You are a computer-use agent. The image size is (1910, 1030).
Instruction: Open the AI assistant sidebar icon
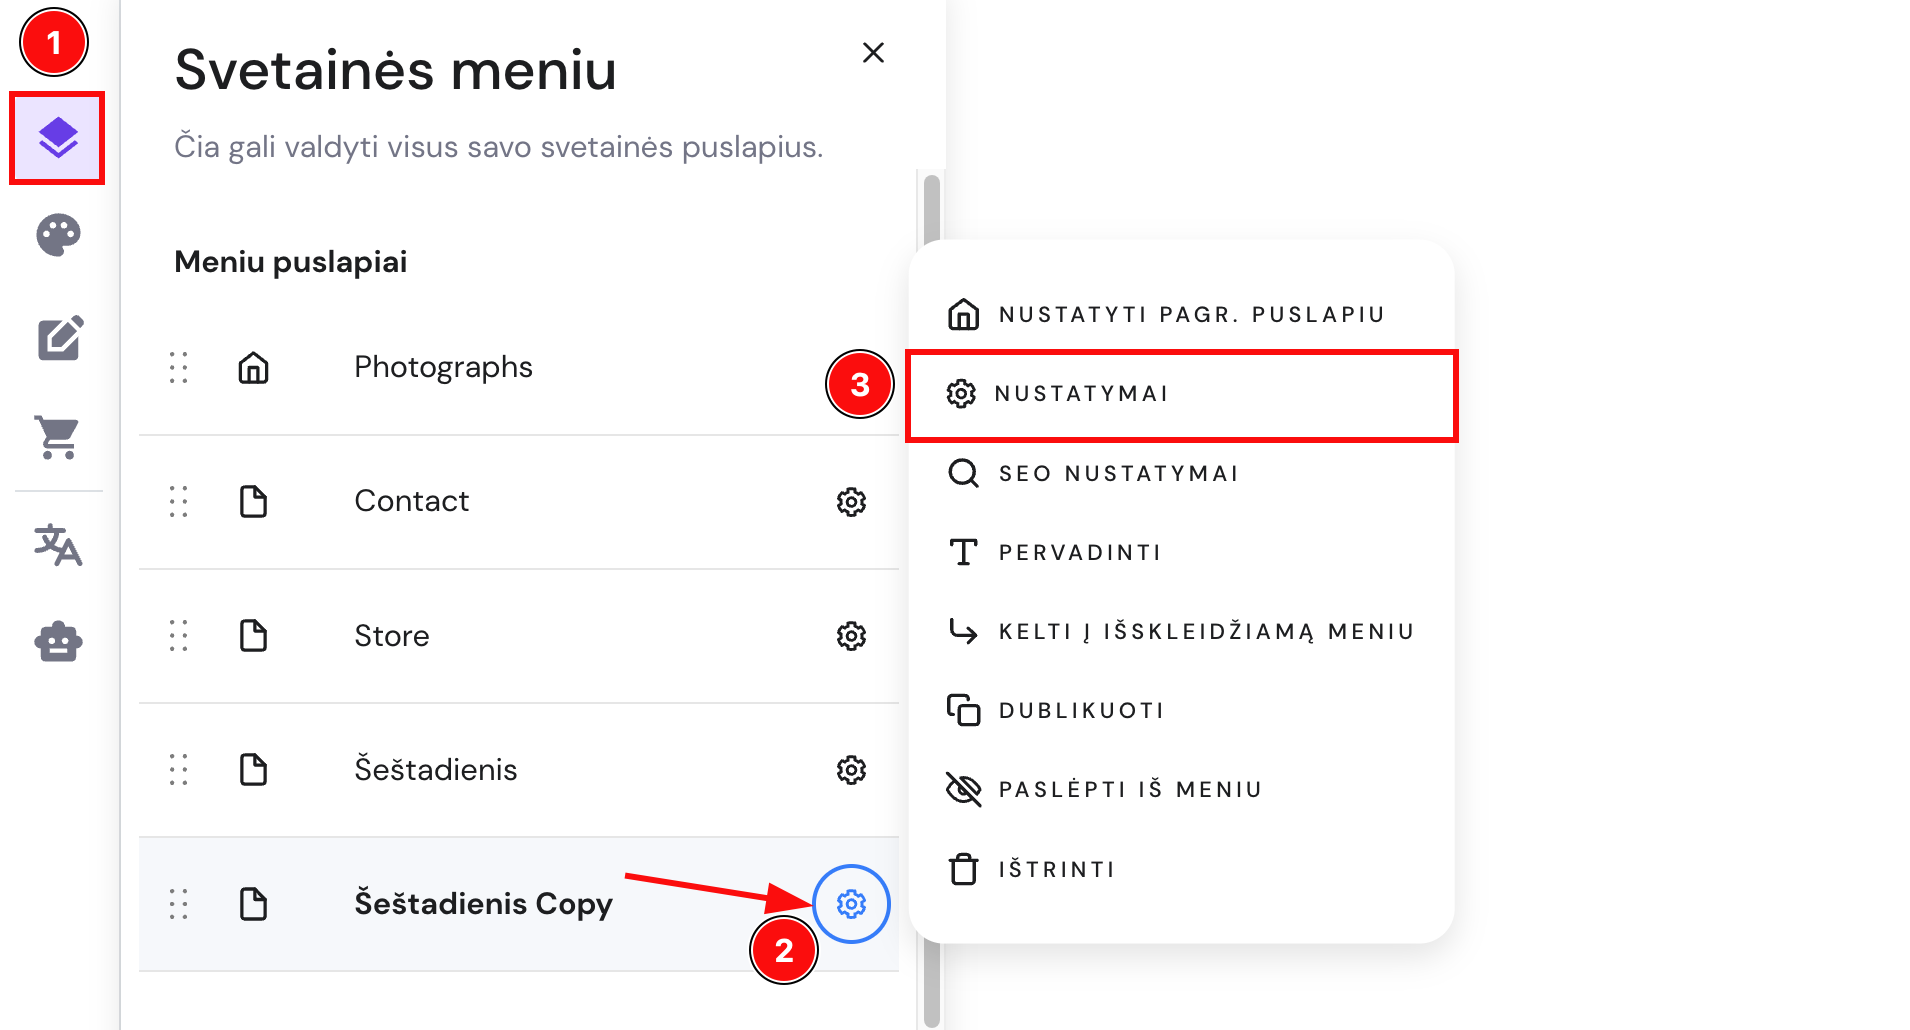[x=57, y=642]
